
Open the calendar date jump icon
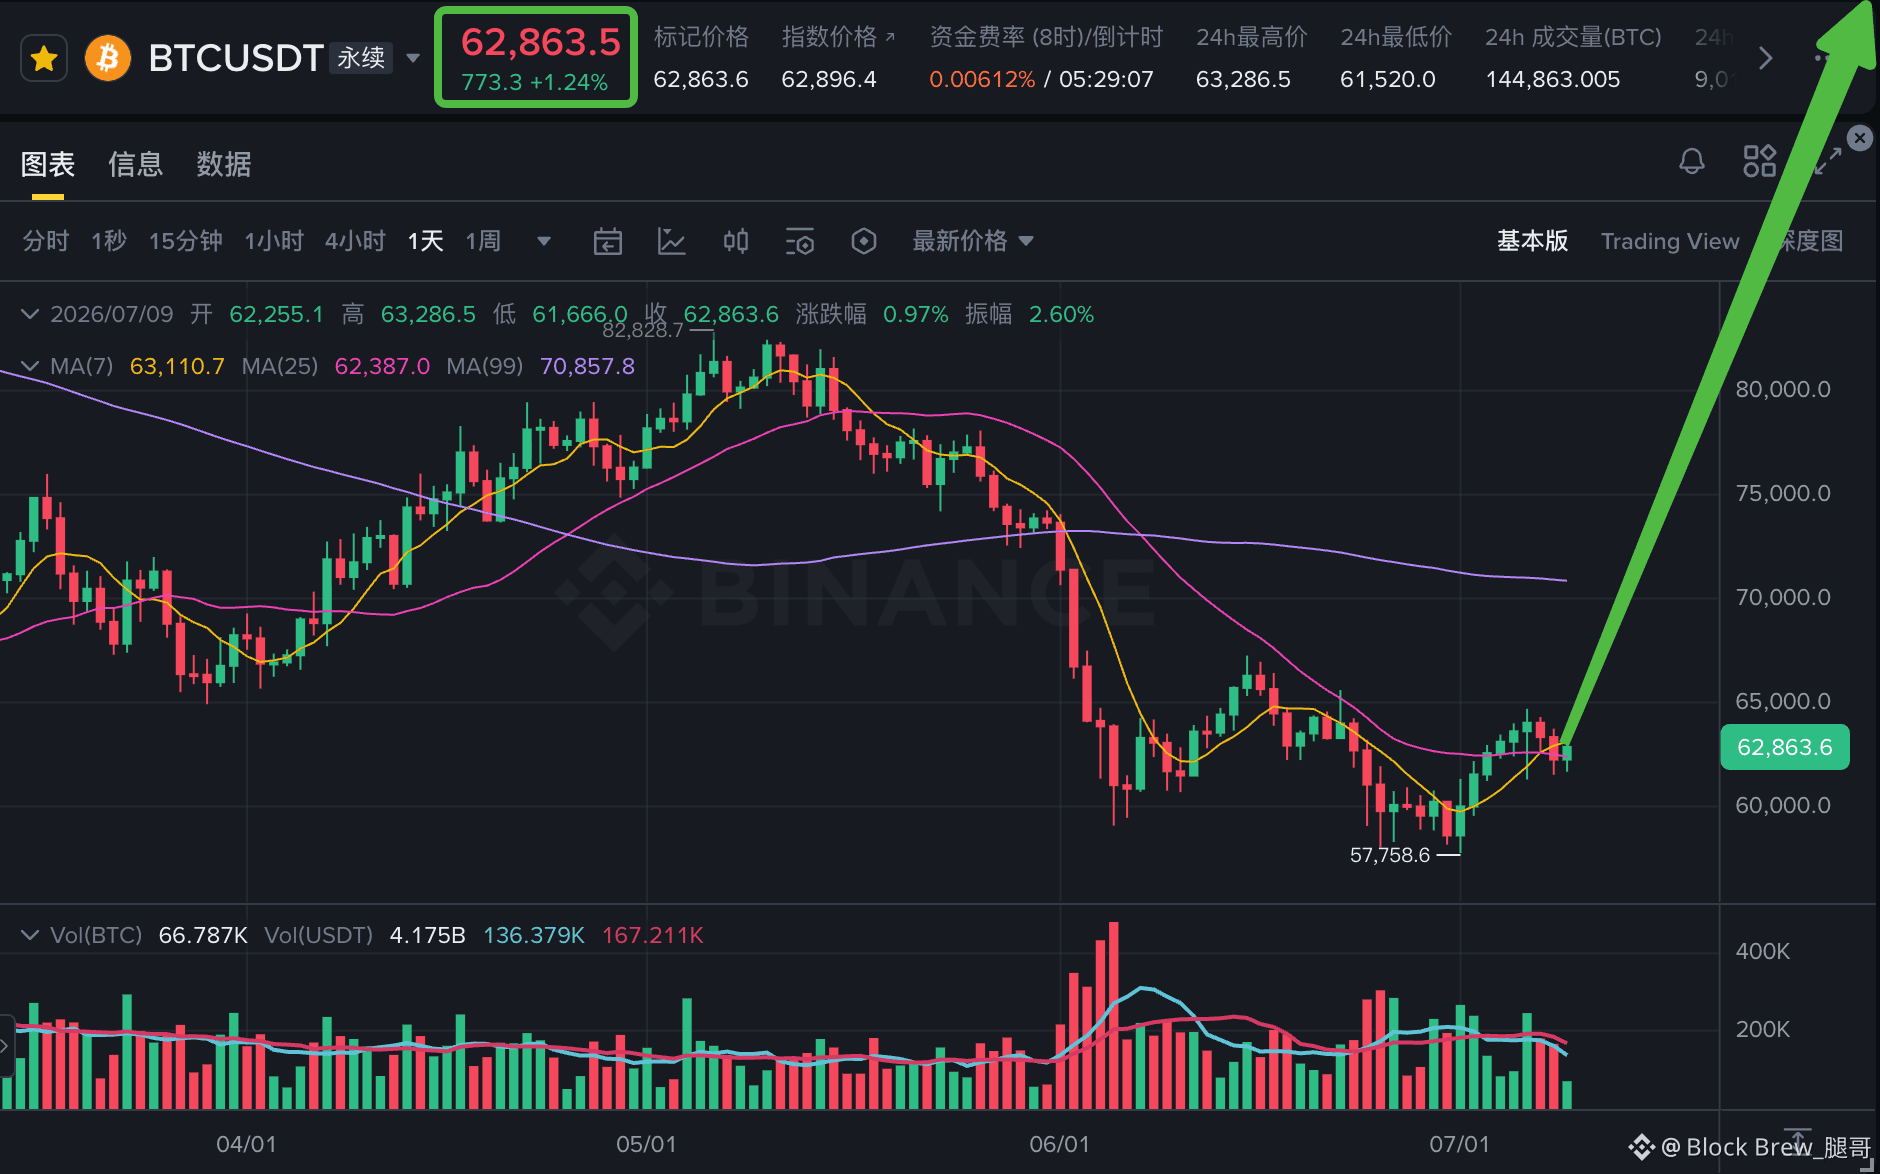(x=608, y=241)
